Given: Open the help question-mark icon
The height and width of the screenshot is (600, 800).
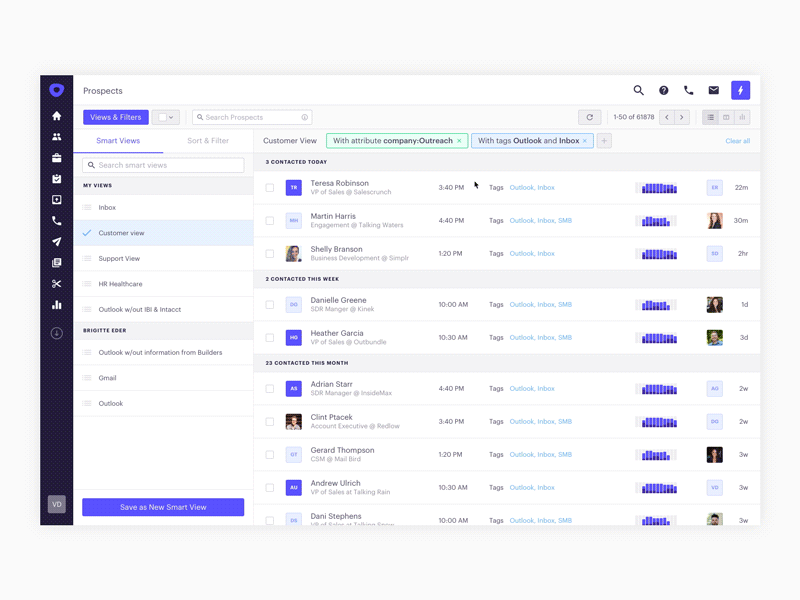Looking at the screenshot, I should point(663,90).
